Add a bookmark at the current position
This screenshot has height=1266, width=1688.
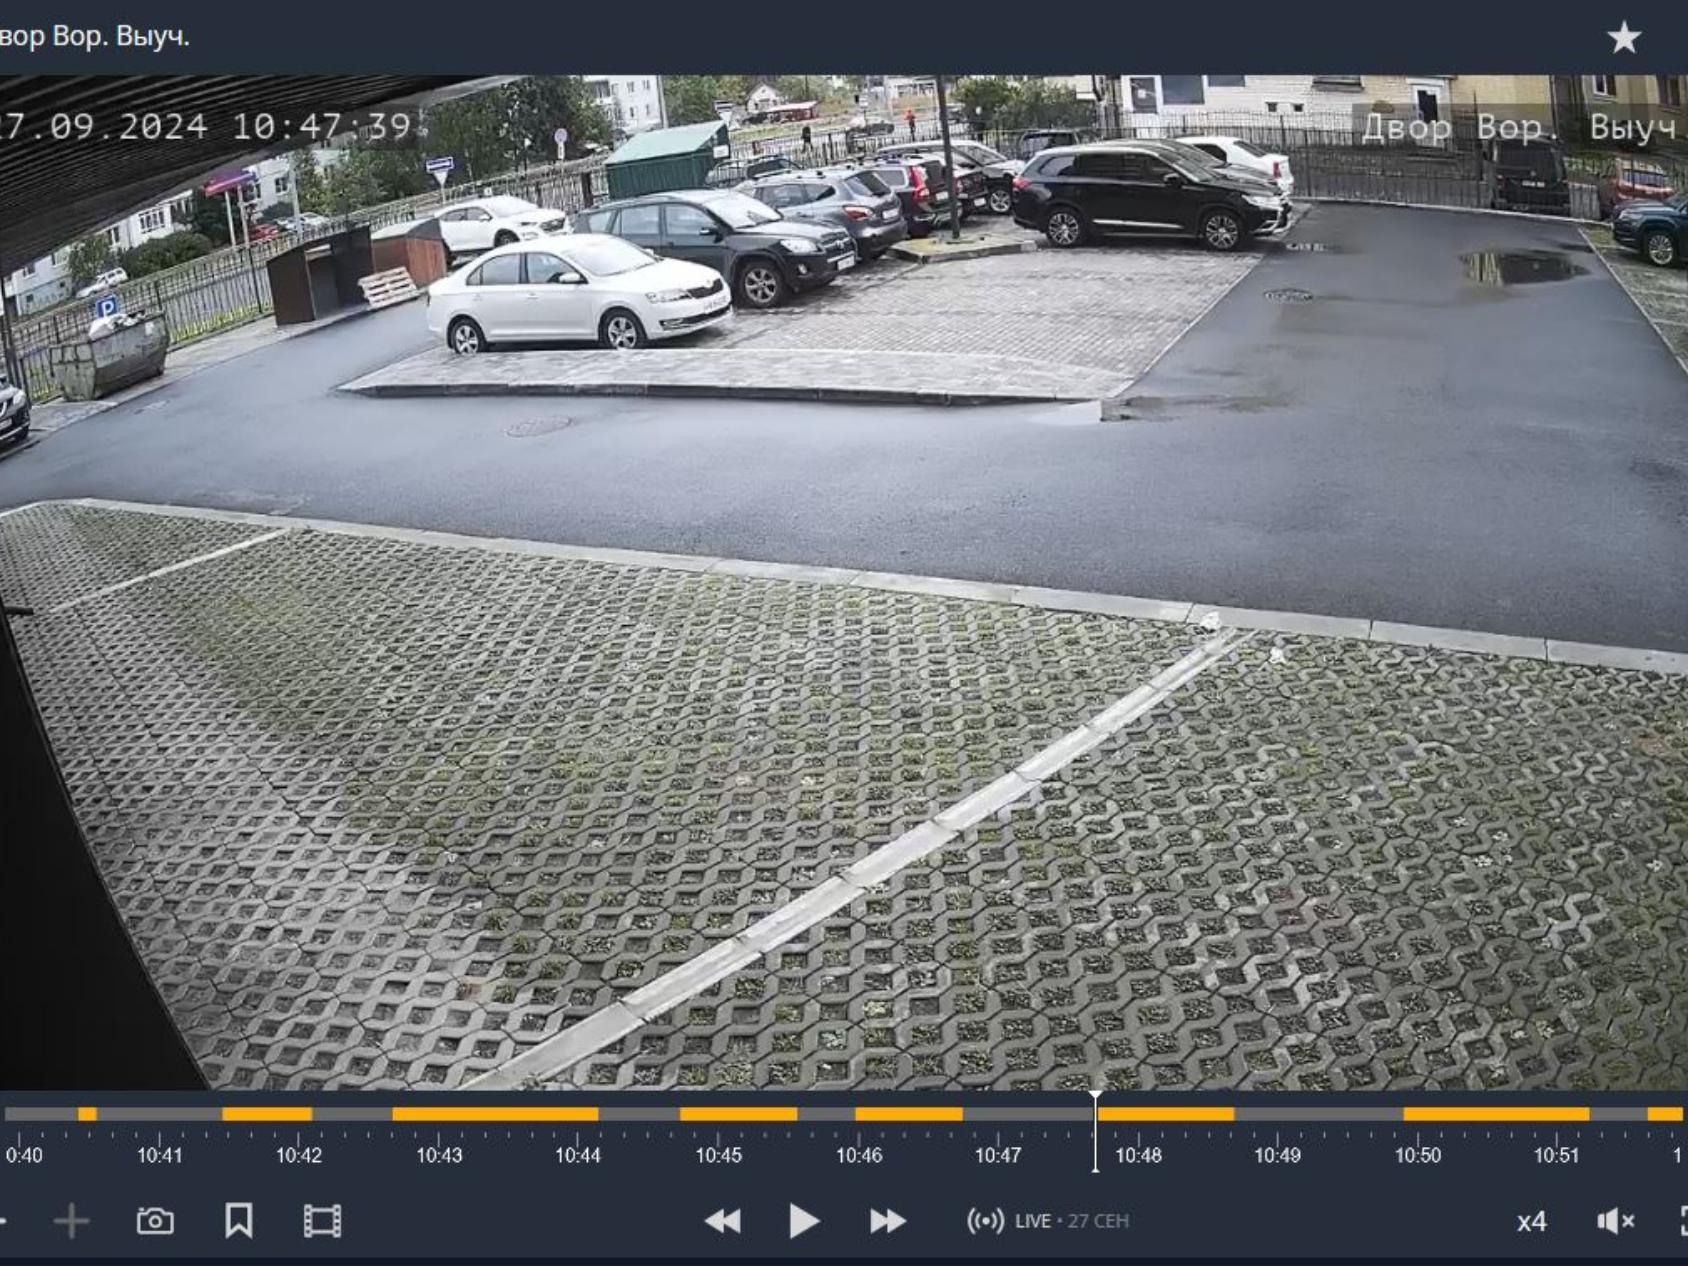pyautogui.click(x=238, y=1221)
